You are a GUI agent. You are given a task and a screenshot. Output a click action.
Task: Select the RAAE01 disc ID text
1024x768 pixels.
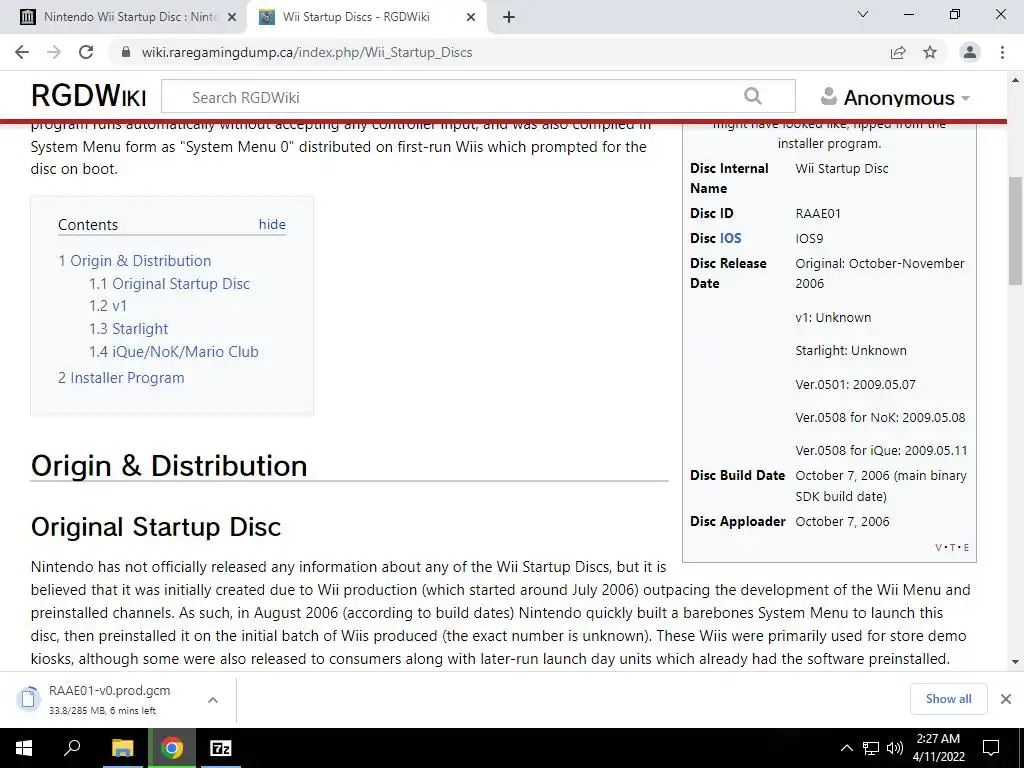pyautogui.click(x=818, y=214)
